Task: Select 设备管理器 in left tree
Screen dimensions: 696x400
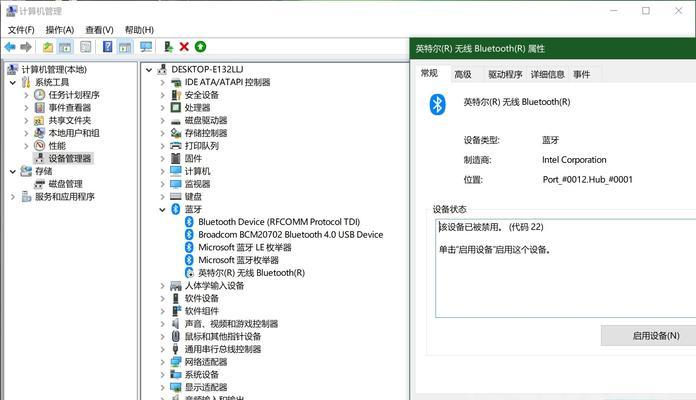Action: click(70, 158)
